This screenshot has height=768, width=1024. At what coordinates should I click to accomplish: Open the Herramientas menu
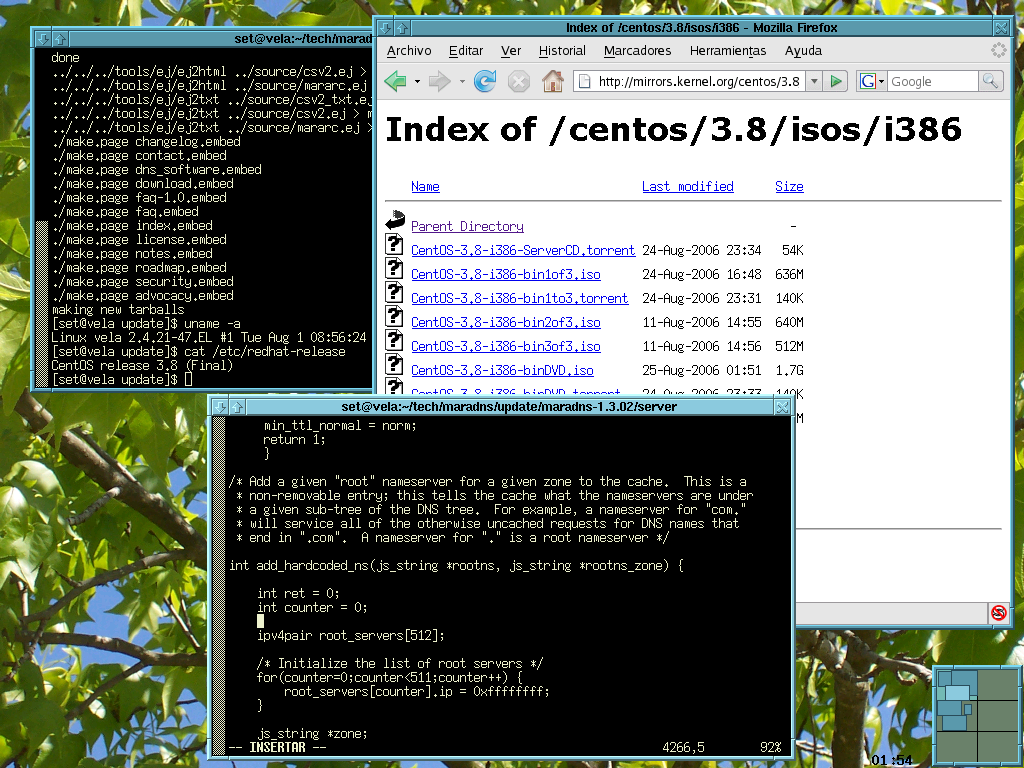(x=728, y=50)
